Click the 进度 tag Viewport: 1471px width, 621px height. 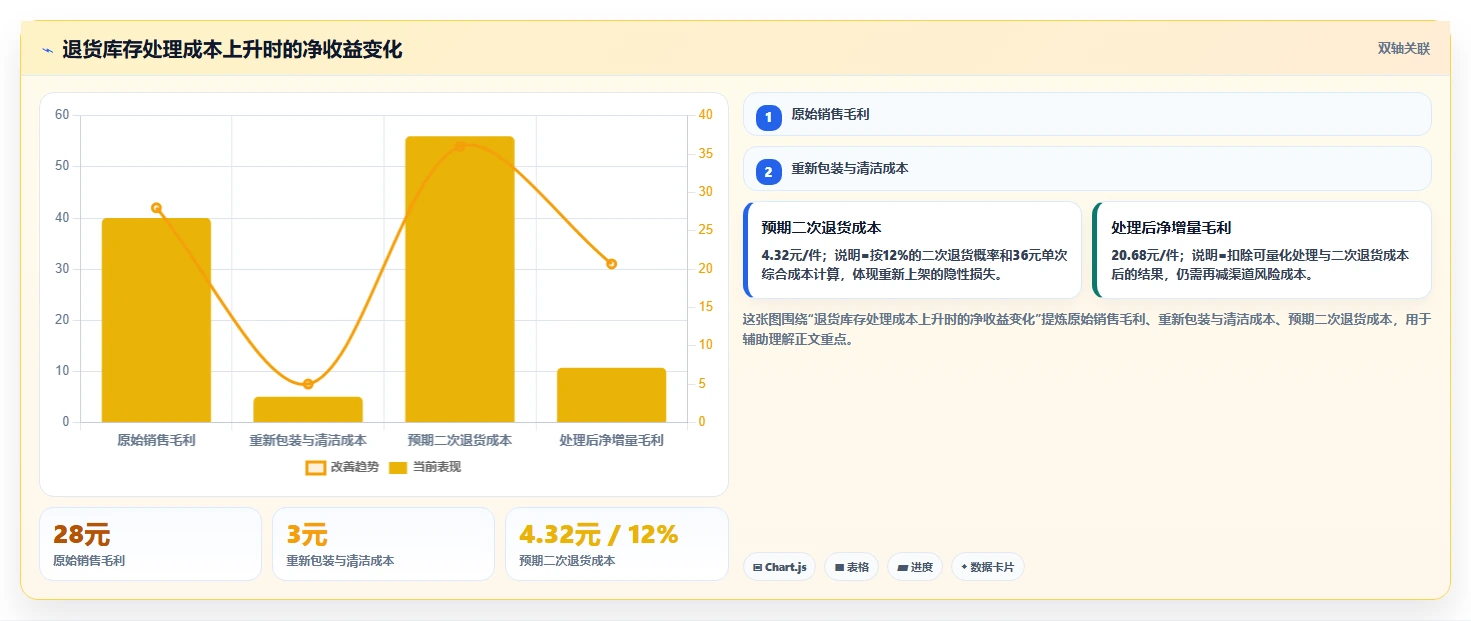(x=915, y=567)
